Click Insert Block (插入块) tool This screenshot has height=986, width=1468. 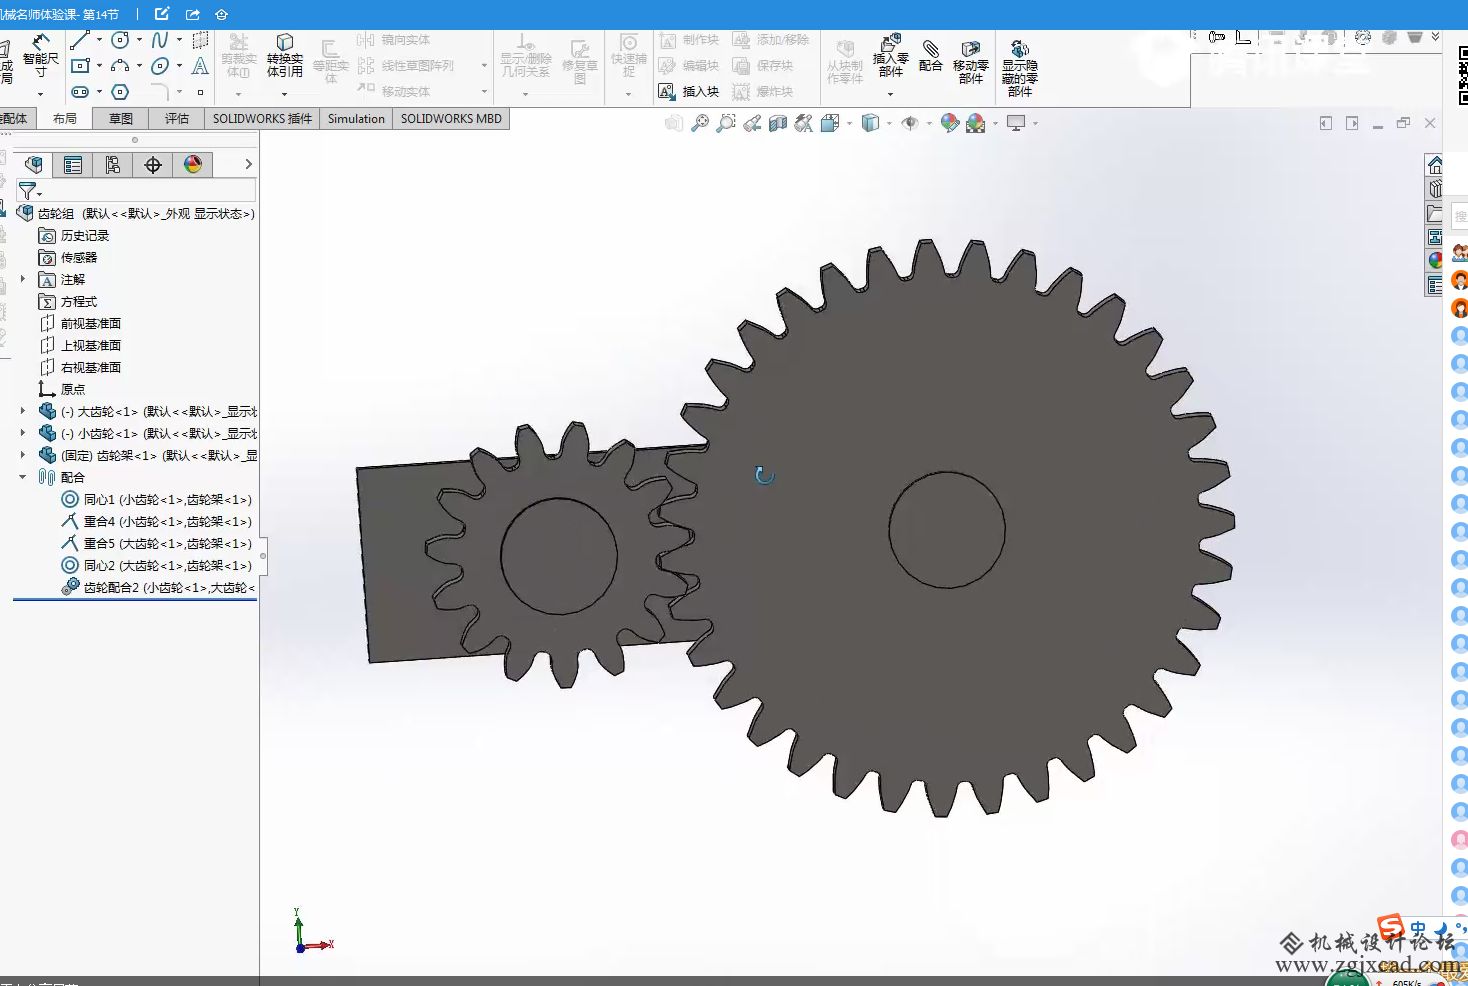coord(689,92)
